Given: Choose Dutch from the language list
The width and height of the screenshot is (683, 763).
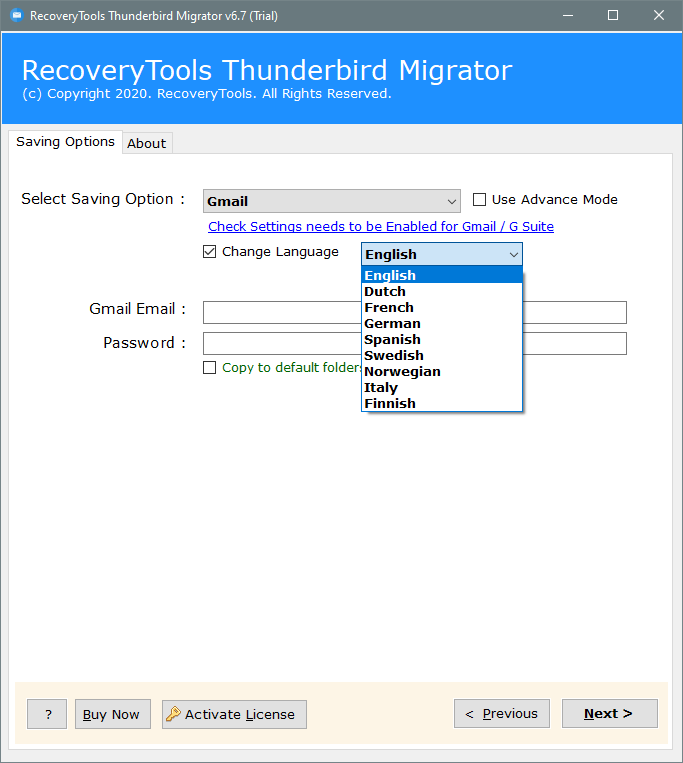Looking at the screenshot, I should tap(442, 291).
